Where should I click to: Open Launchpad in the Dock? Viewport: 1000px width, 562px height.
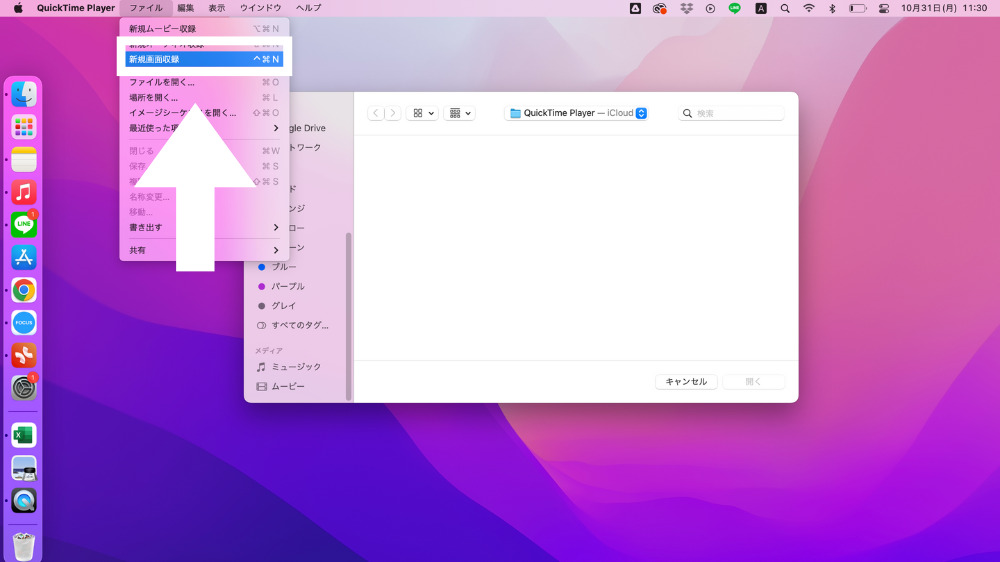click(24, 127)
